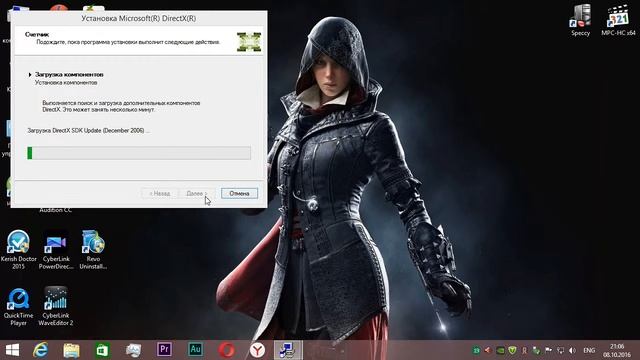Click the Установка компонентов step text
640x360 pixels.
point(66,82)
